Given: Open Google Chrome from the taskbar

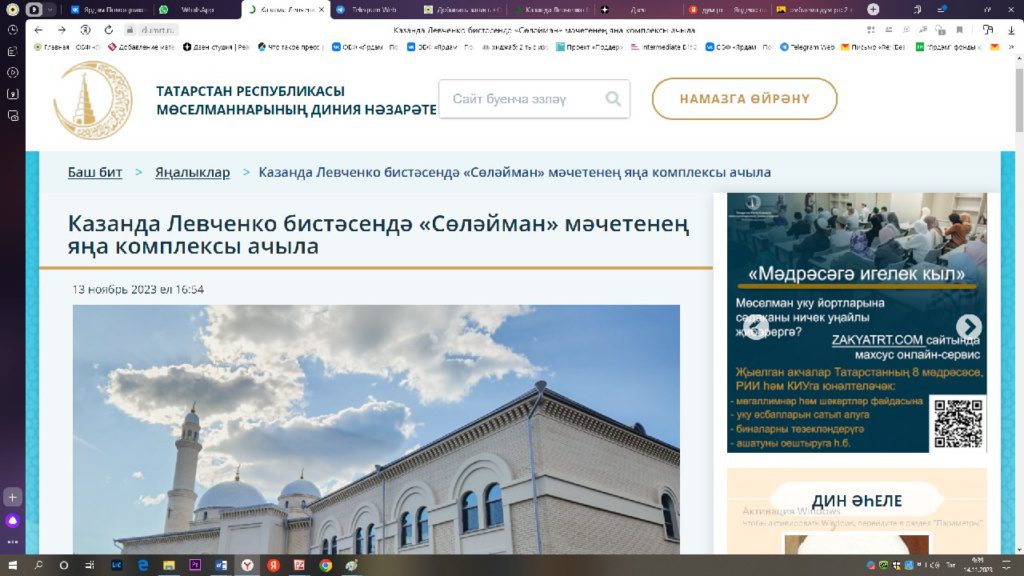Looking at the screenshot, I should 325,565.
